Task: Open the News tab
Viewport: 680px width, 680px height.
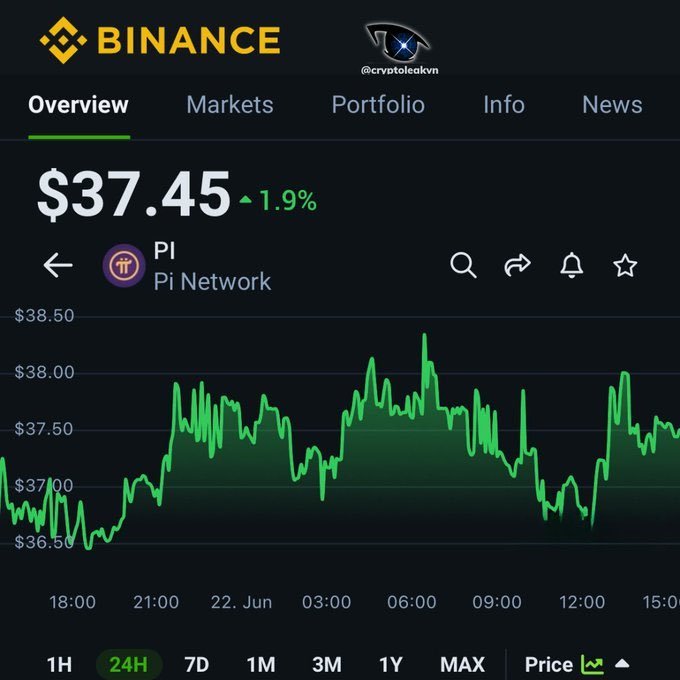Action: (612, 105)
